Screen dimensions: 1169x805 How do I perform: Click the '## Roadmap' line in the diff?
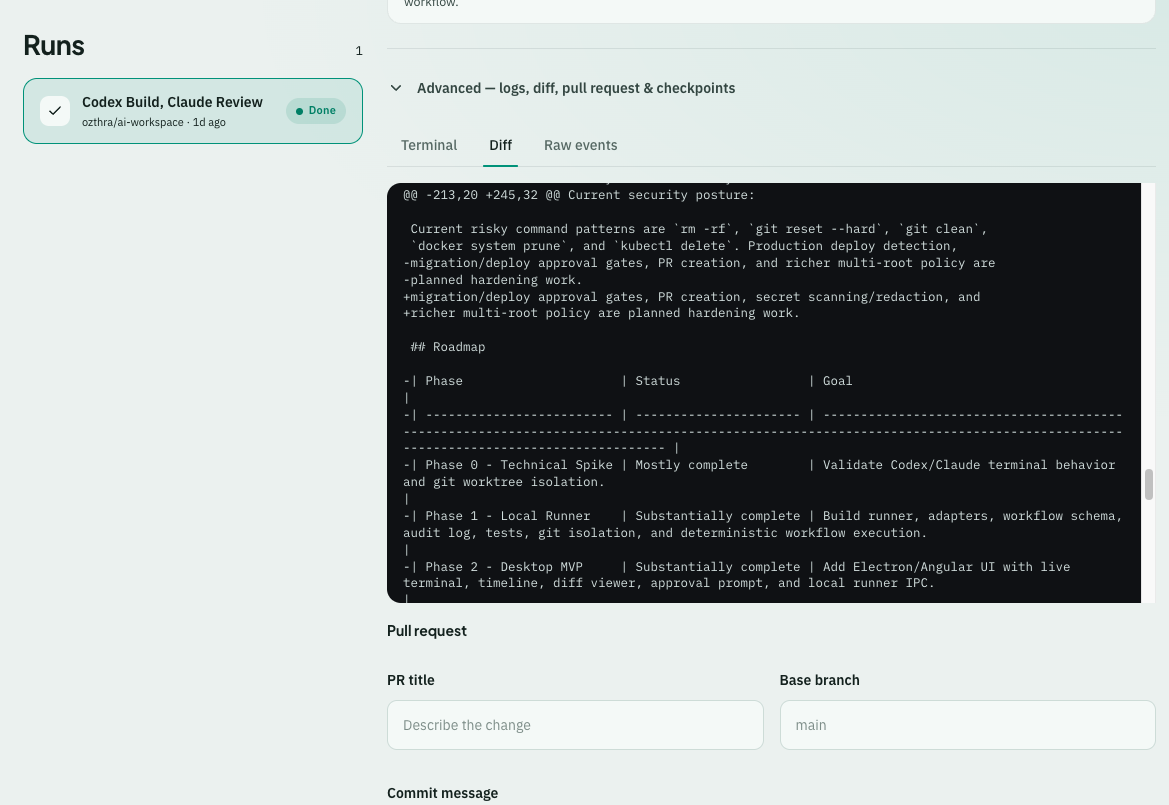(x=447, y=347)
